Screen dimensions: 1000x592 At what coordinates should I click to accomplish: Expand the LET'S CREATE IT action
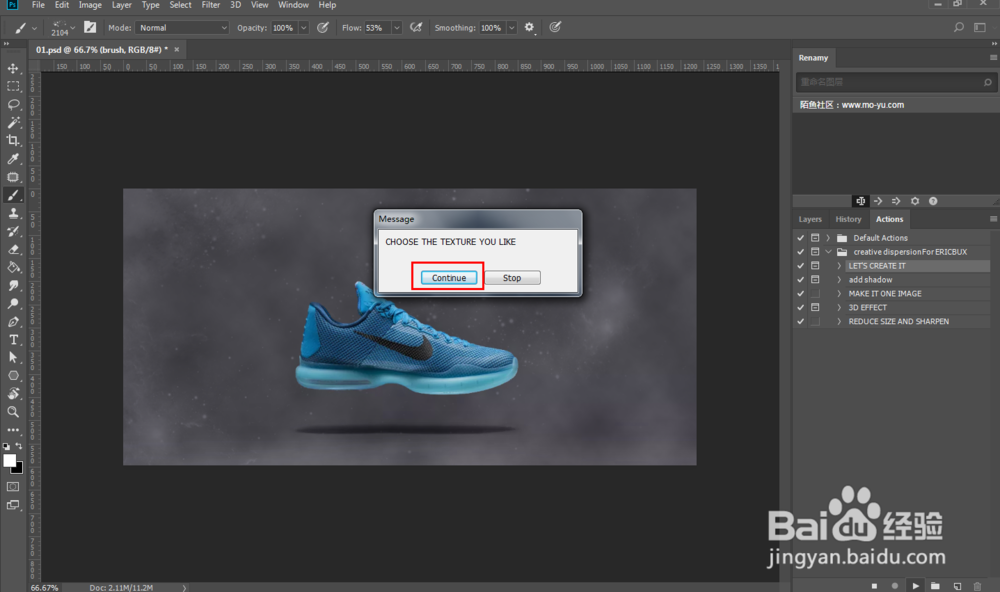tap(839, 266)
